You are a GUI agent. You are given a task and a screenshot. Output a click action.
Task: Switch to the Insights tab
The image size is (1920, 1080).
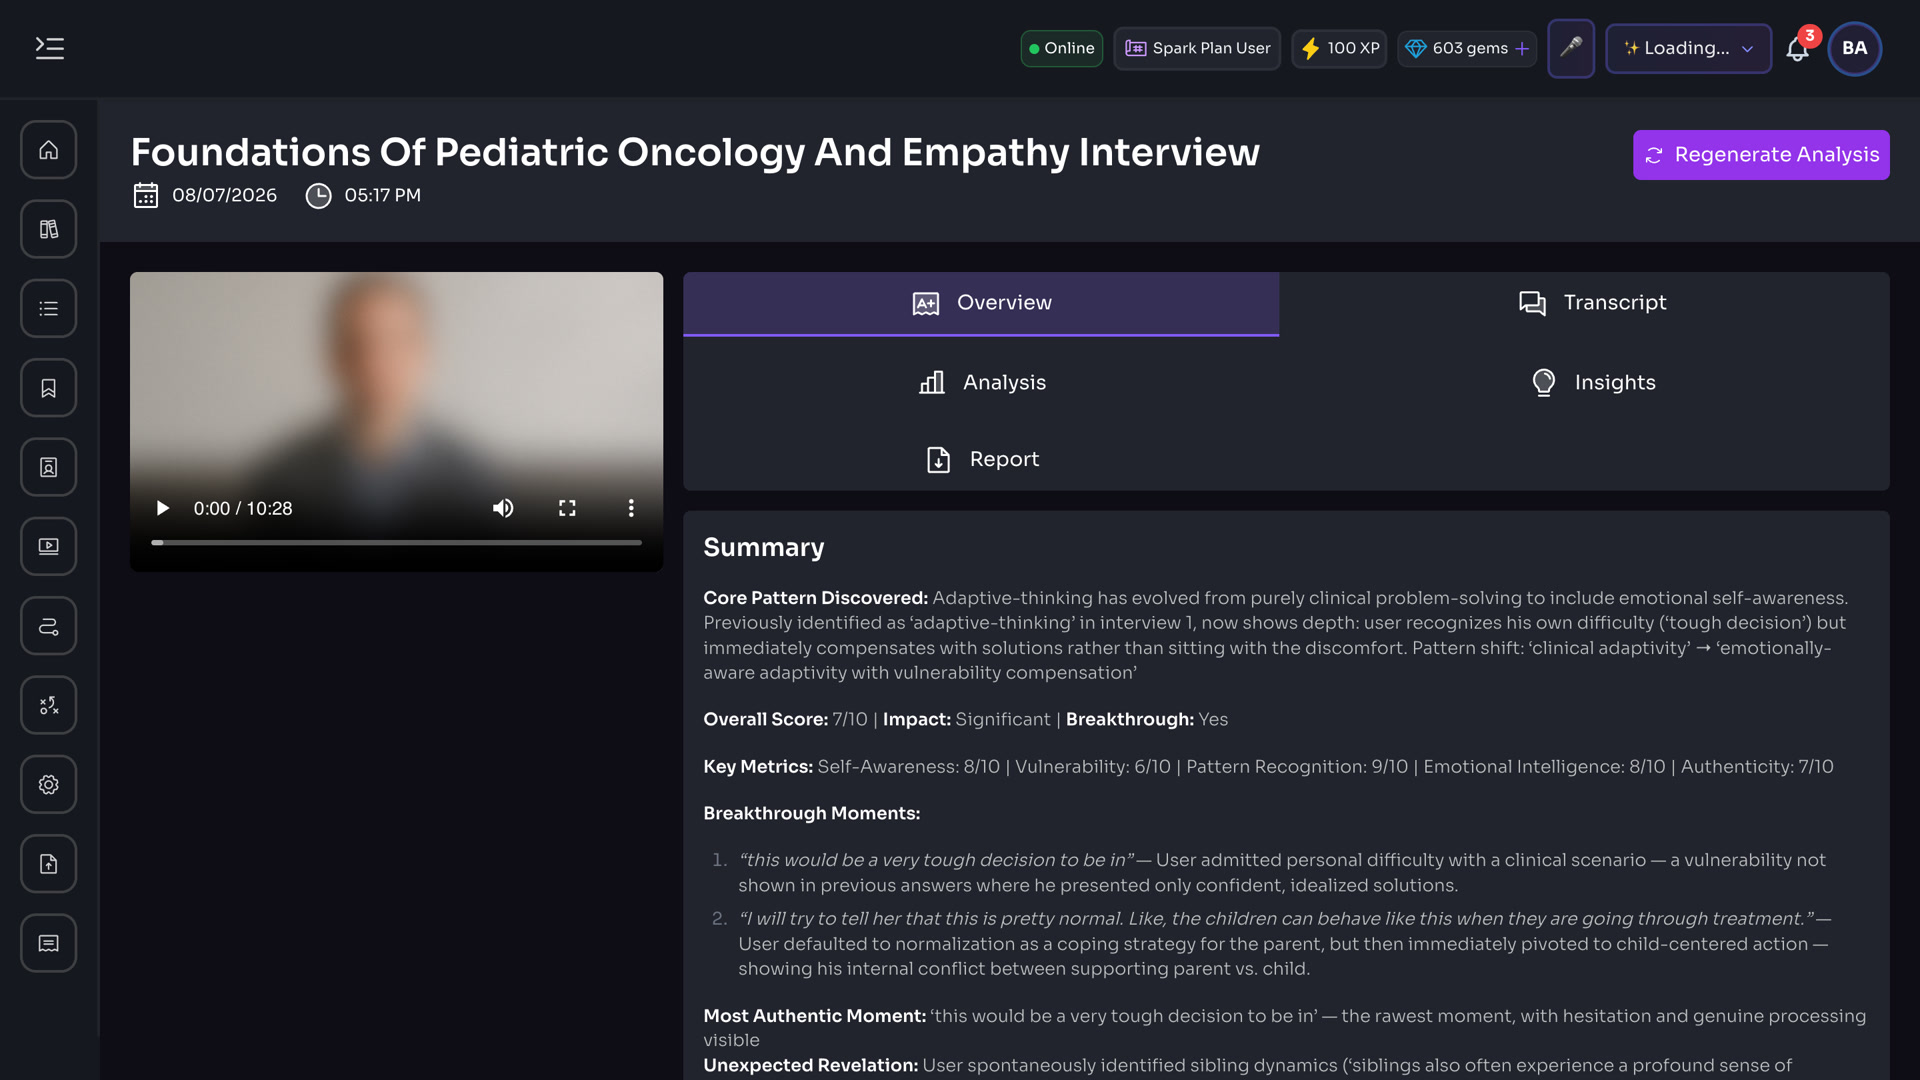coord(1592,383)
